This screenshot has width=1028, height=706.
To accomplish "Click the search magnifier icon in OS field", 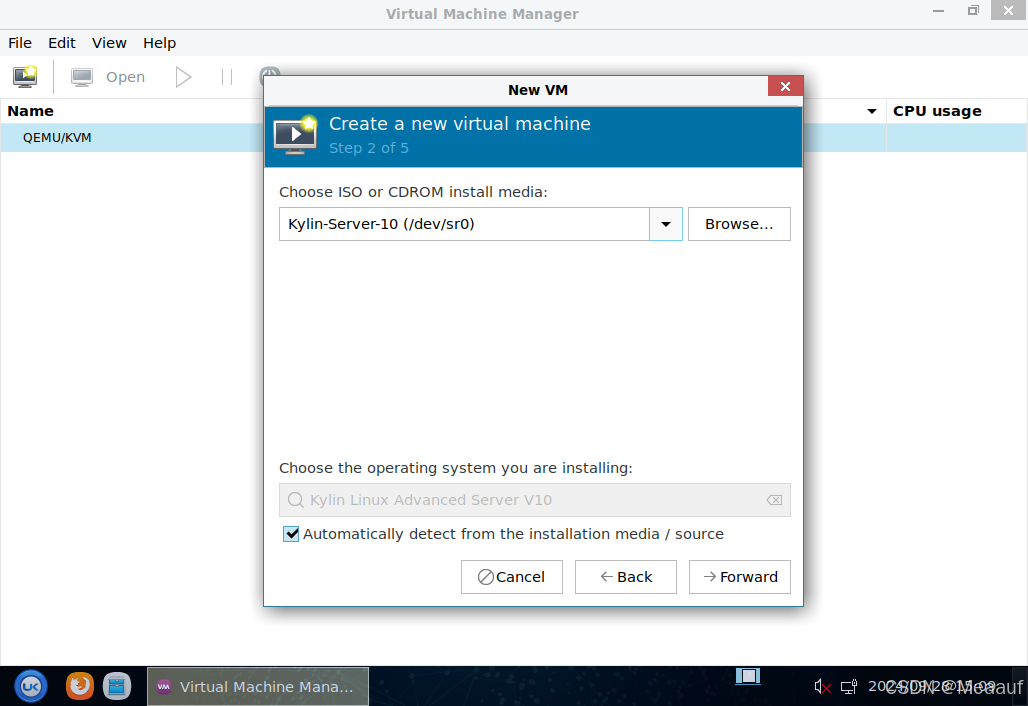I will coord(296,500).
